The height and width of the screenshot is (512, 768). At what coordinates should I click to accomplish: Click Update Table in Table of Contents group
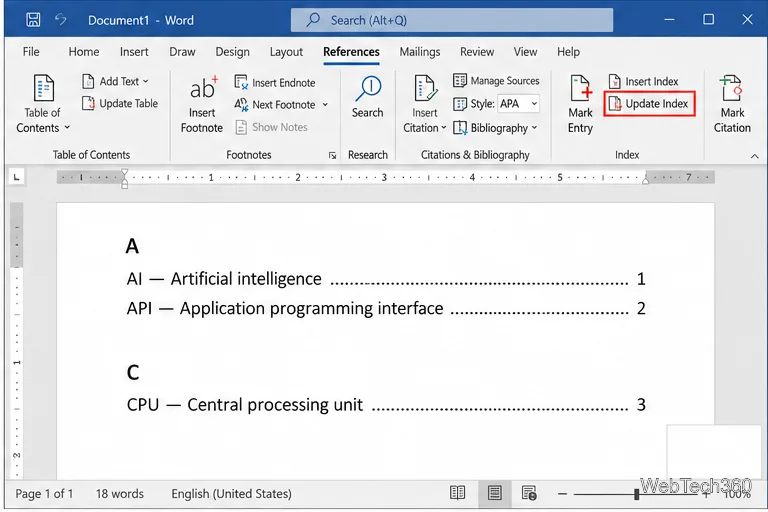[120, 103]
